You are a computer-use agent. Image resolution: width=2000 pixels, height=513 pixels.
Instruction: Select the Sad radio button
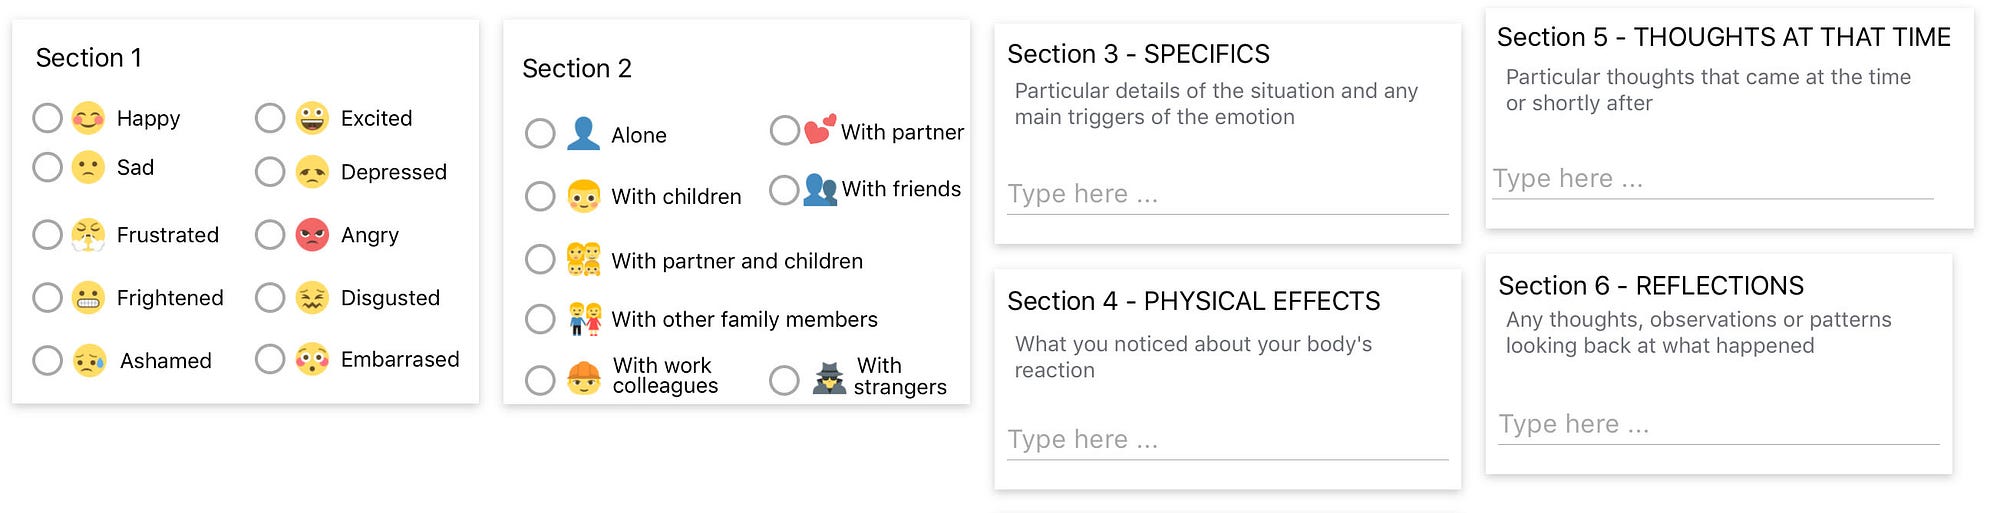pyautogui.click(x=47, y=167)
